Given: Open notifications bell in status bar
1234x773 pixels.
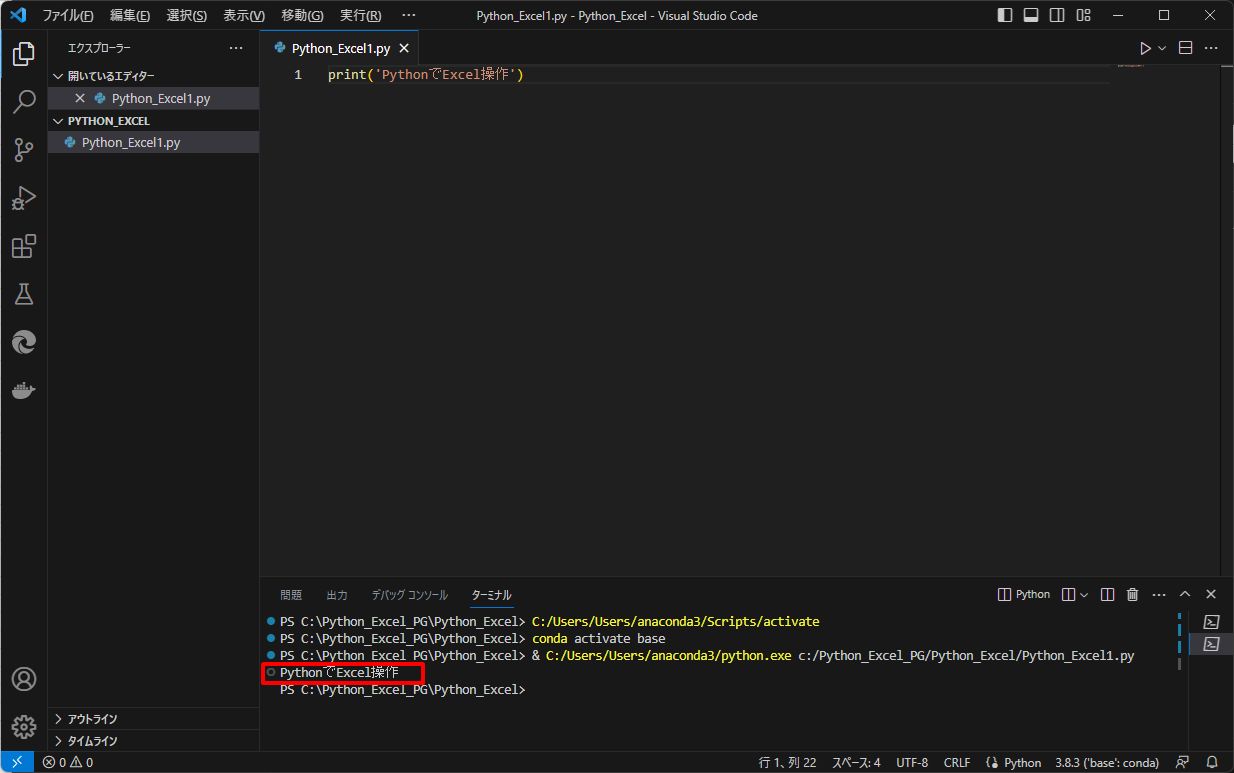Looking at the screenshot, I should click(1212, 762).
